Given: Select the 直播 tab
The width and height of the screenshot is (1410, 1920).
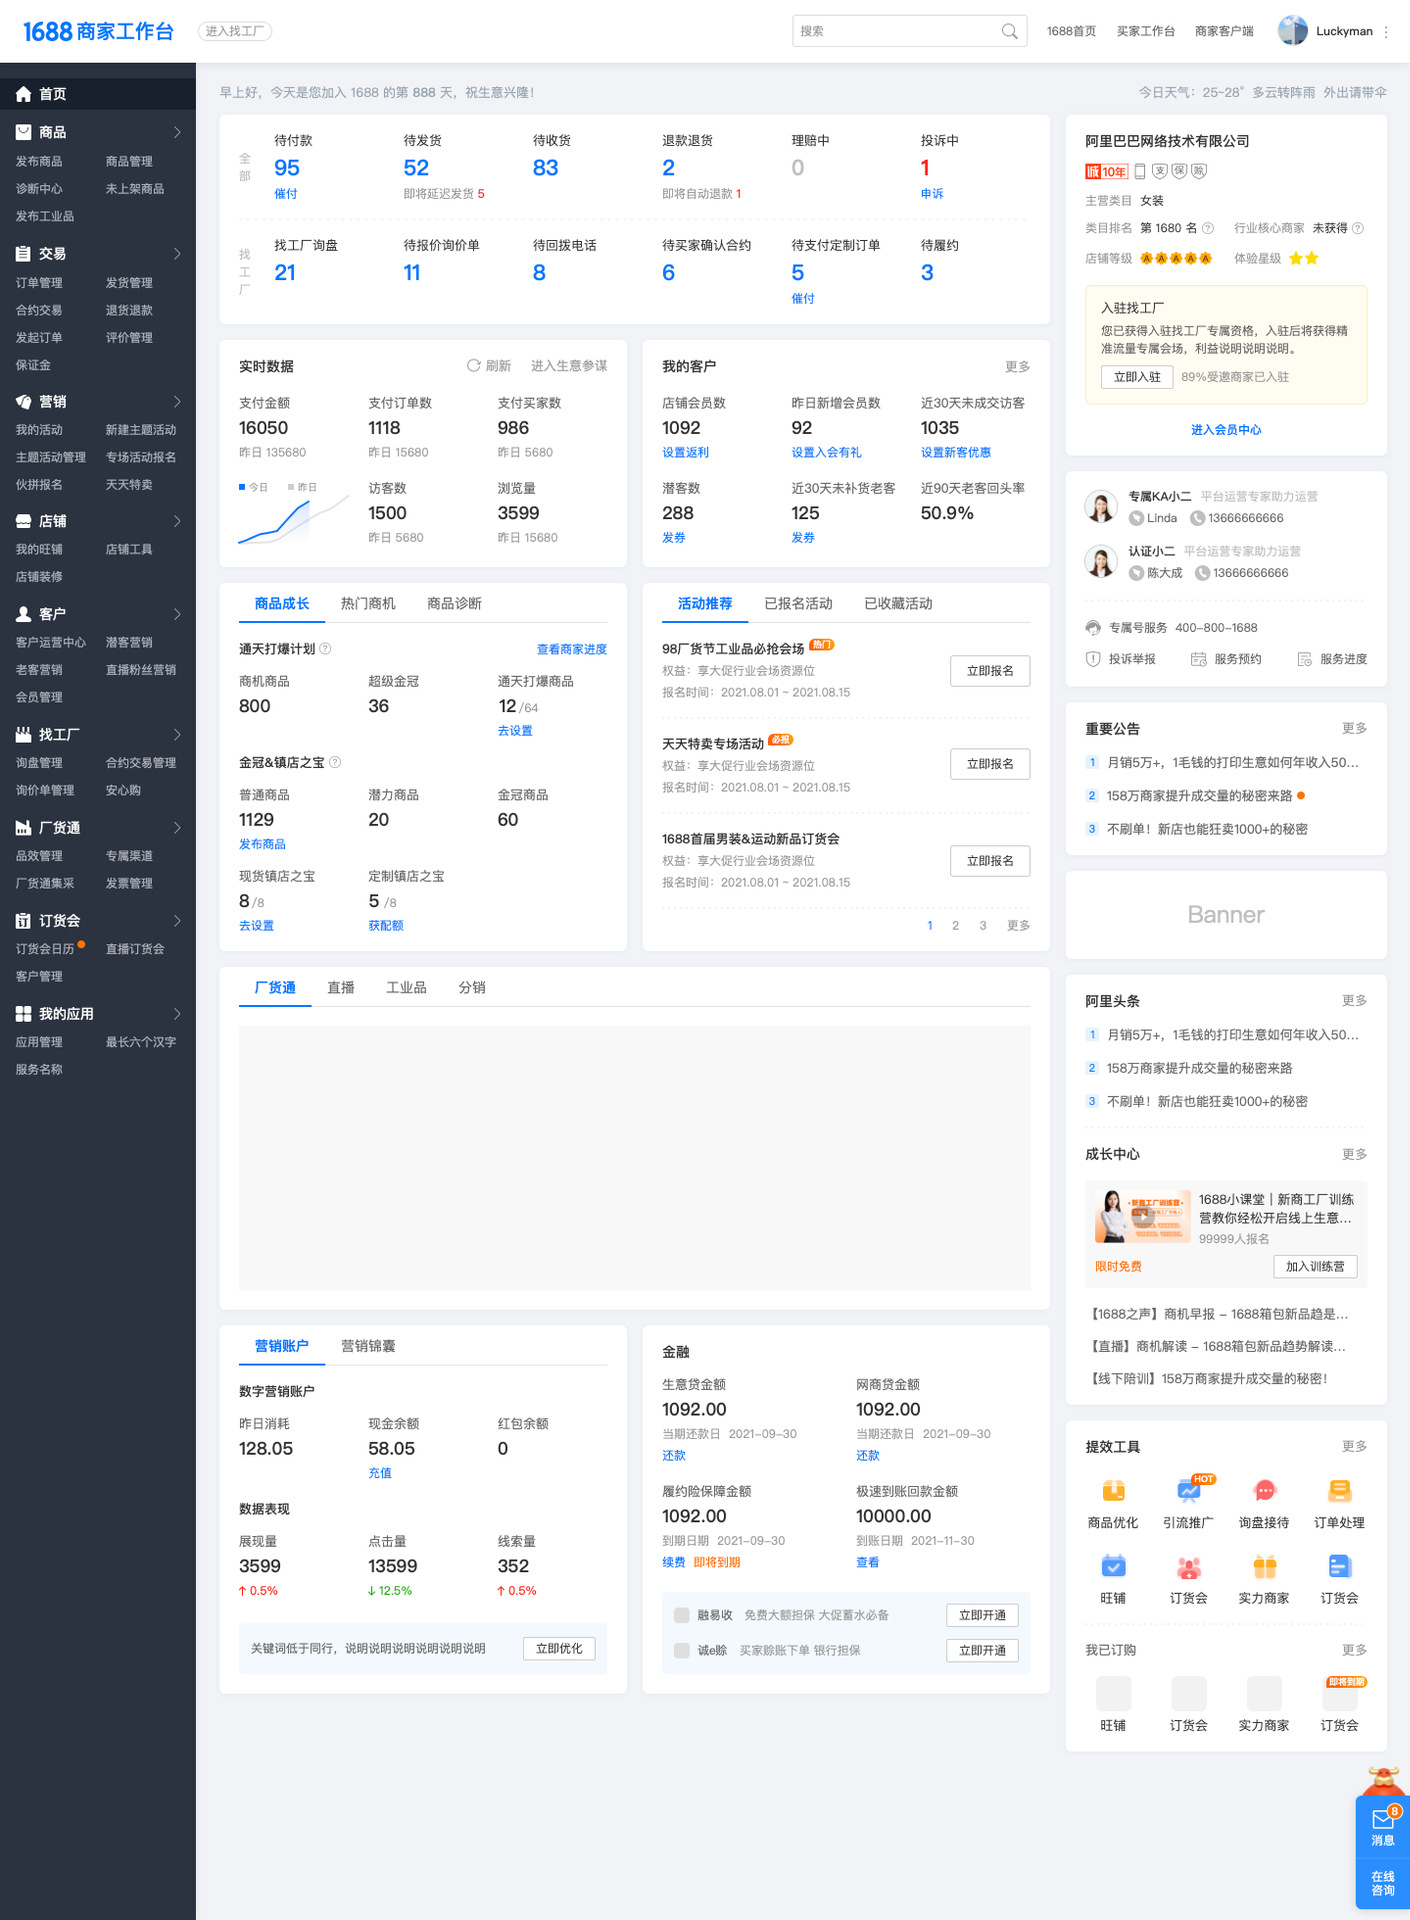Looking at the screenshot, I should 341,987.
